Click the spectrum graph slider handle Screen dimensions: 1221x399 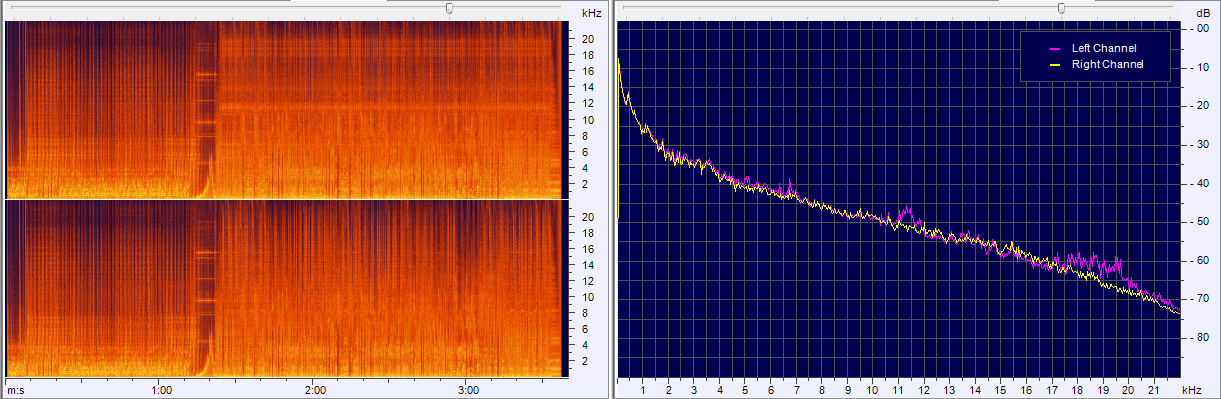click(1061, 8)
